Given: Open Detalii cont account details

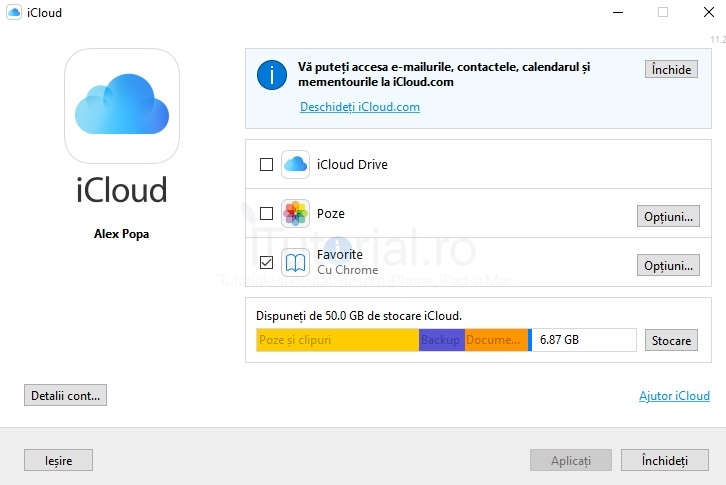Looking at the screenshot, I should pos(65,395).
